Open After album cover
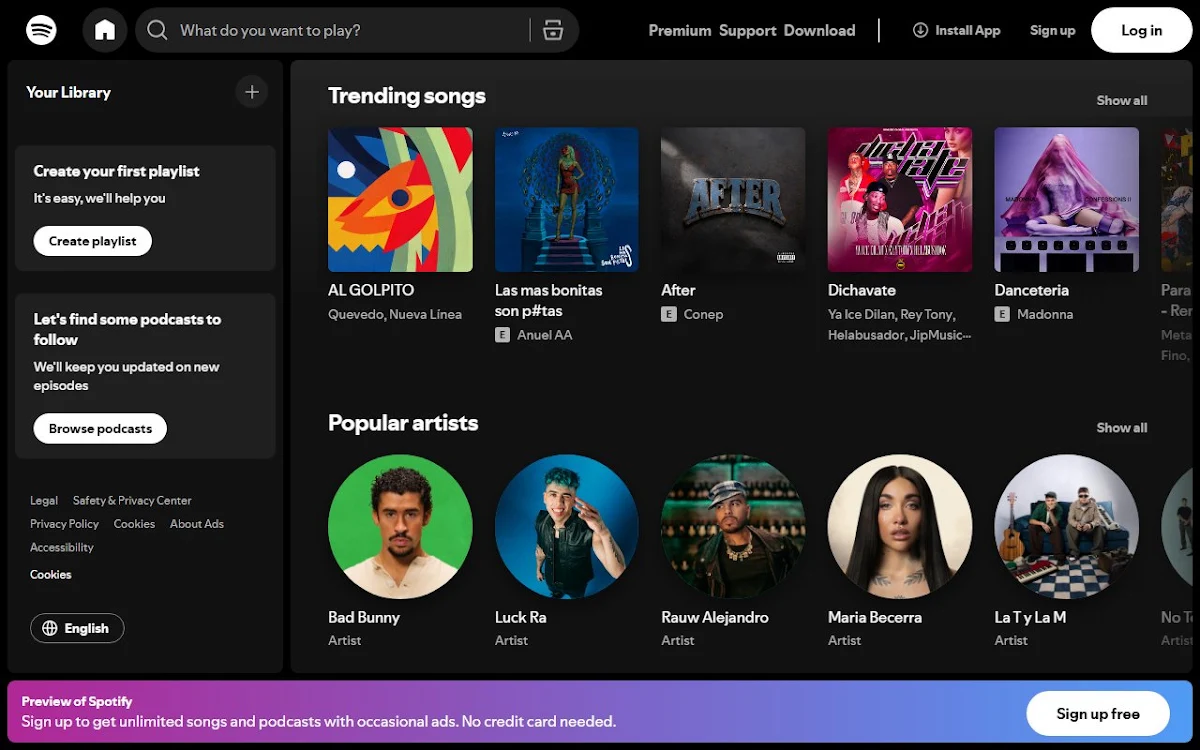 tap(733, 199)
